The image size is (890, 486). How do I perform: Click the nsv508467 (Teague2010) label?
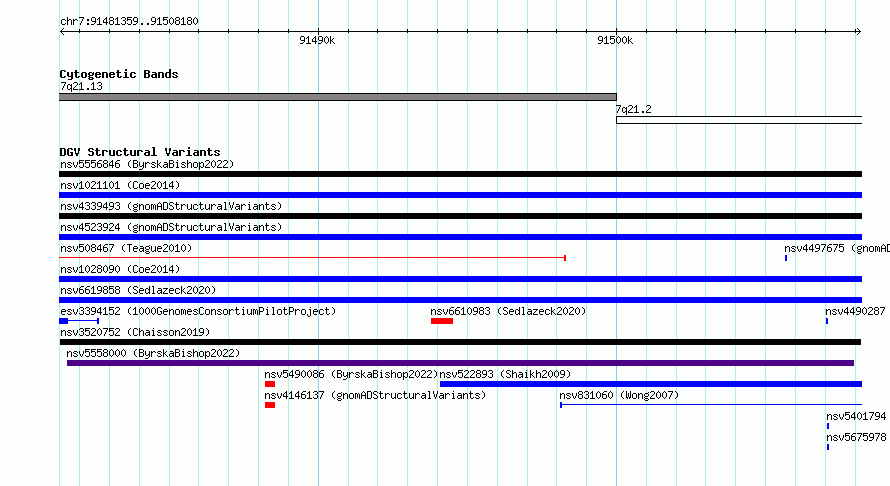pyautogui.click(x=126, y=248)
